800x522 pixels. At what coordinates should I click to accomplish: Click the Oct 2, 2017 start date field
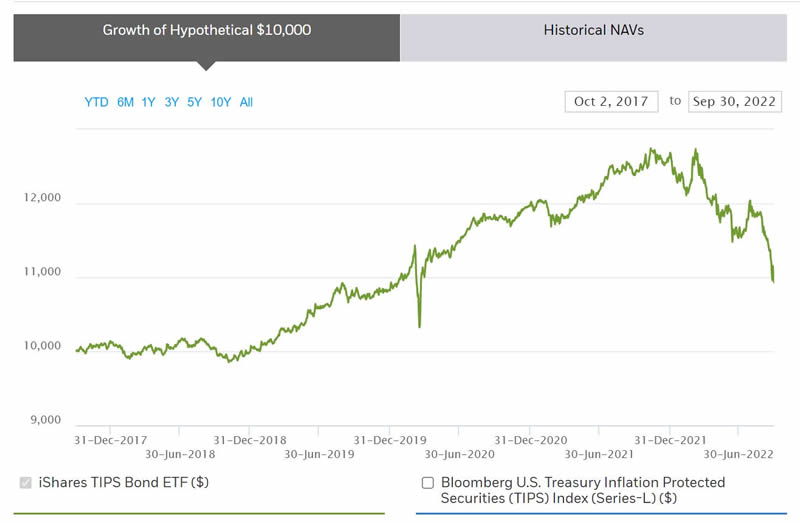(x=611, y=102)
